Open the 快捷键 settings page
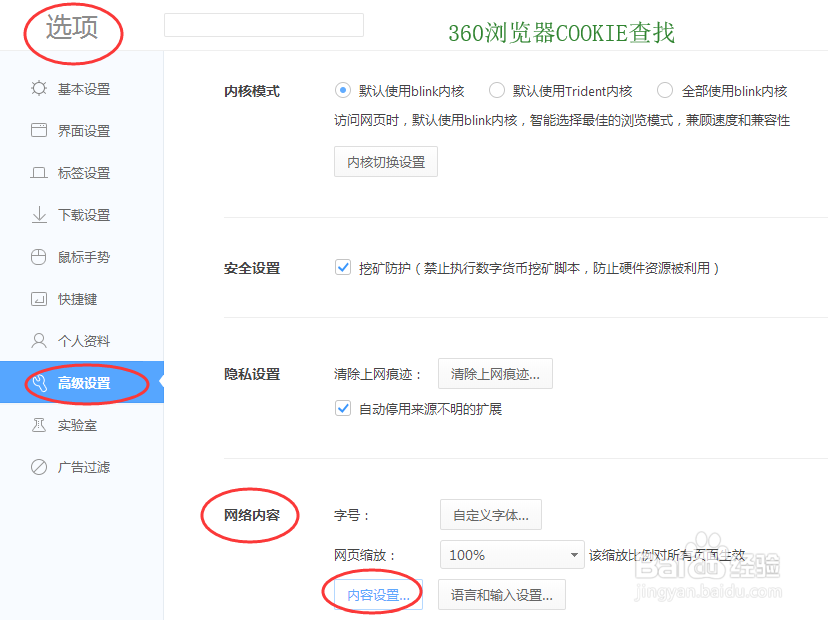 (x=82, y=299)
